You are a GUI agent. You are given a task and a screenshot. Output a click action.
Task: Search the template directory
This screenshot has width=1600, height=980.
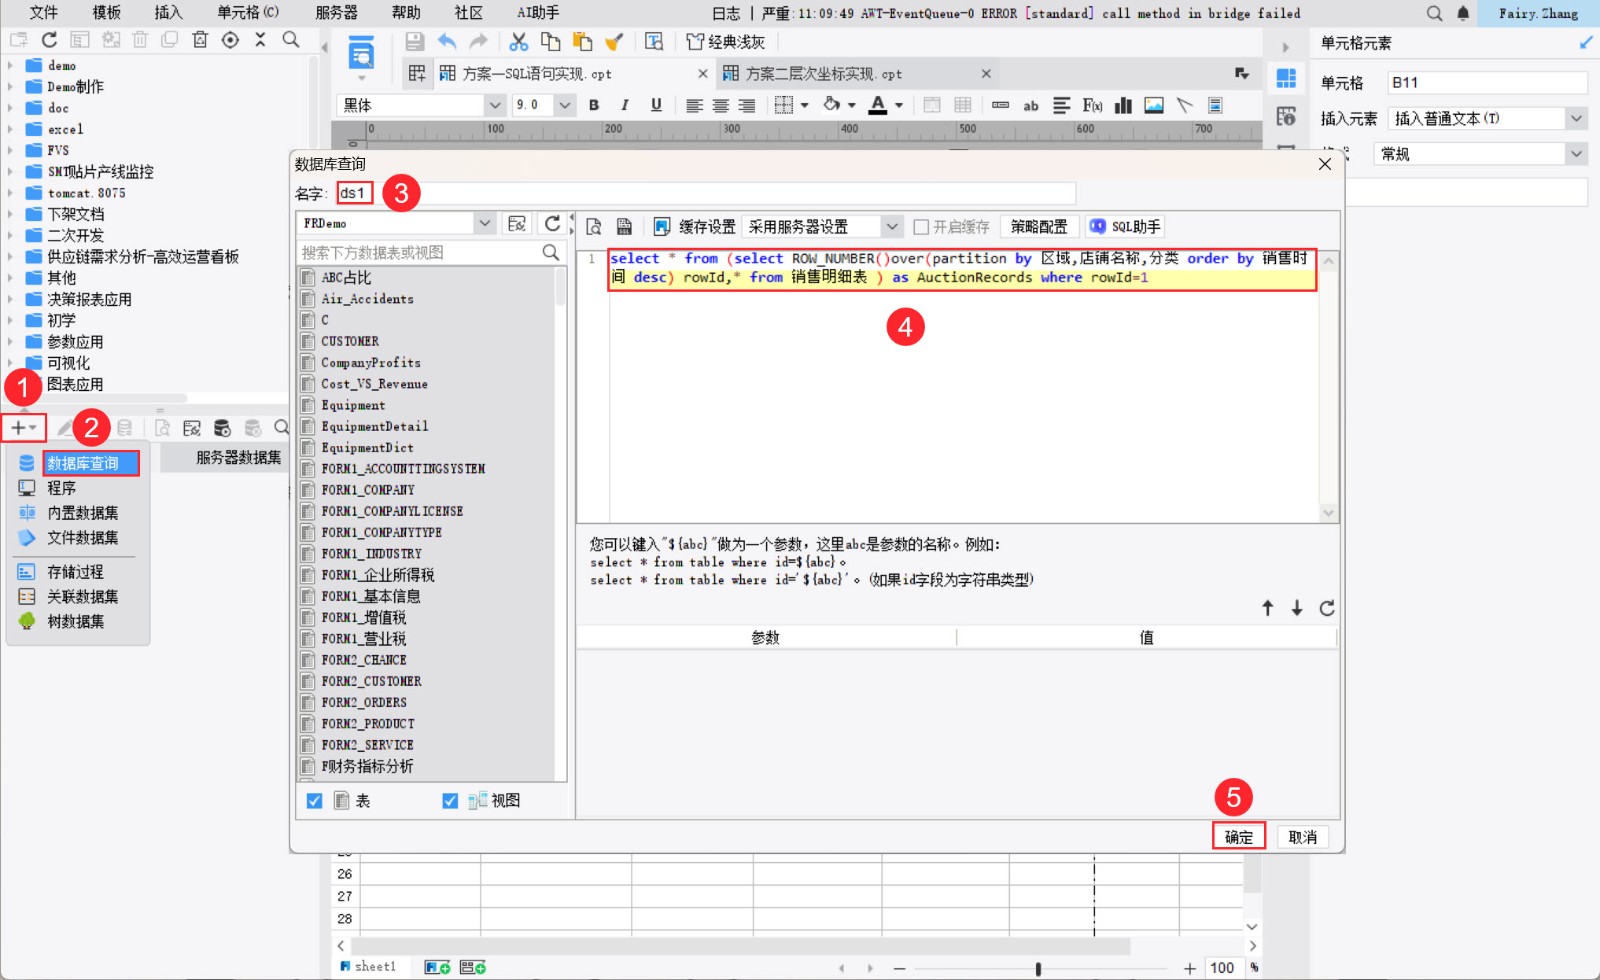(x=291, y=40)
